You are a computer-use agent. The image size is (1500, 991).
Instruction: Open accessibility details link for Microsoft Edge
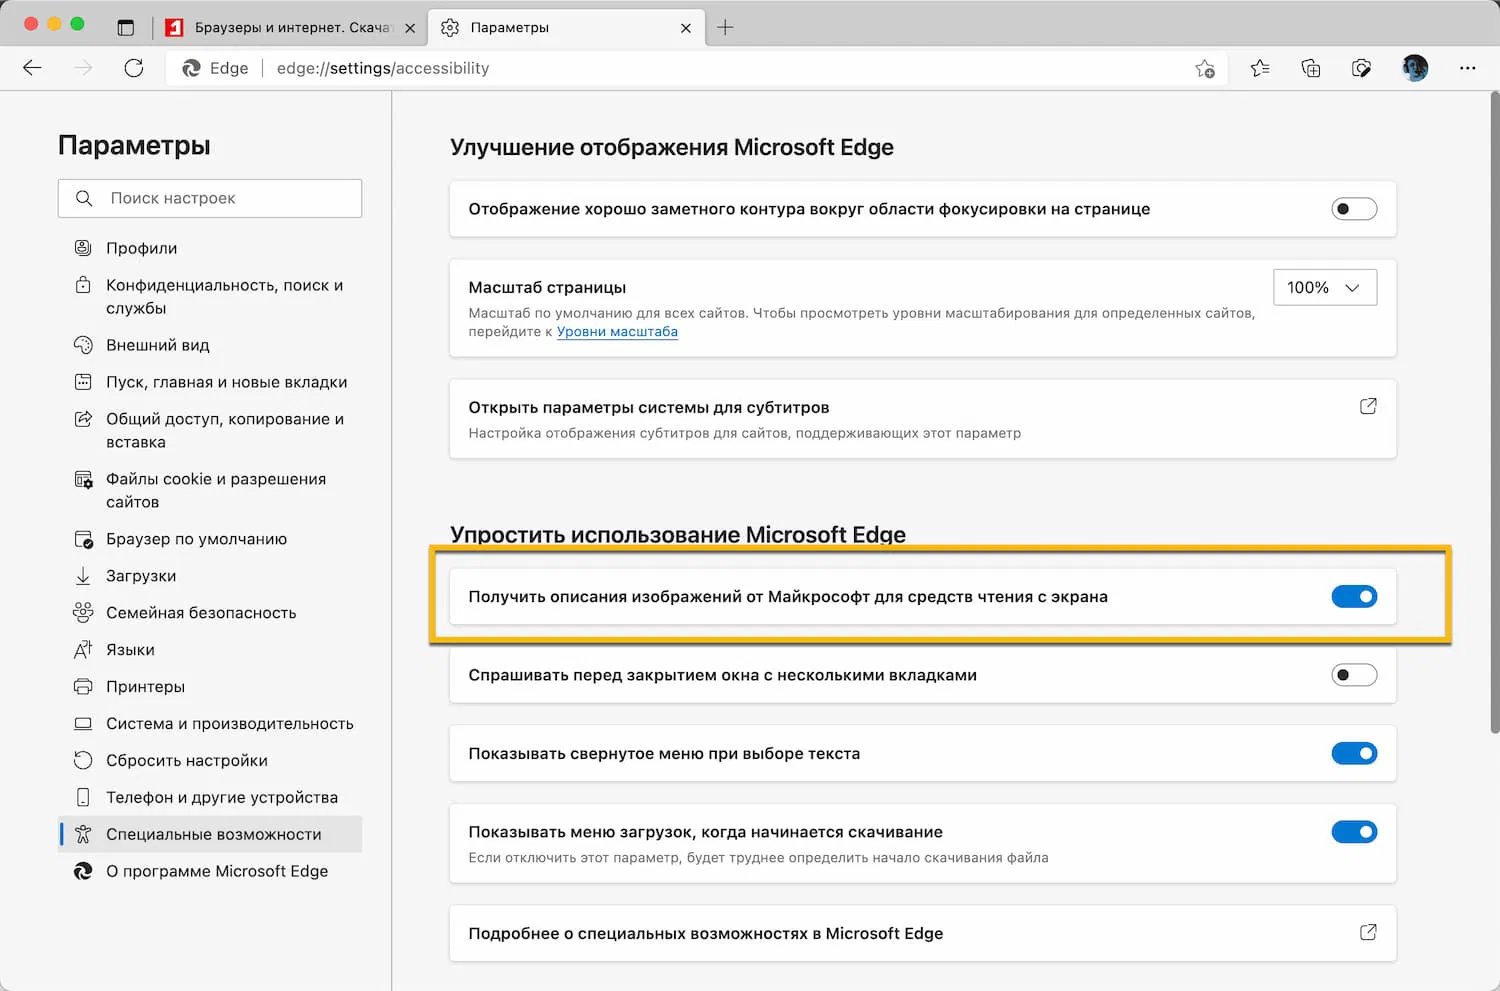click(x=1368, y=932)
